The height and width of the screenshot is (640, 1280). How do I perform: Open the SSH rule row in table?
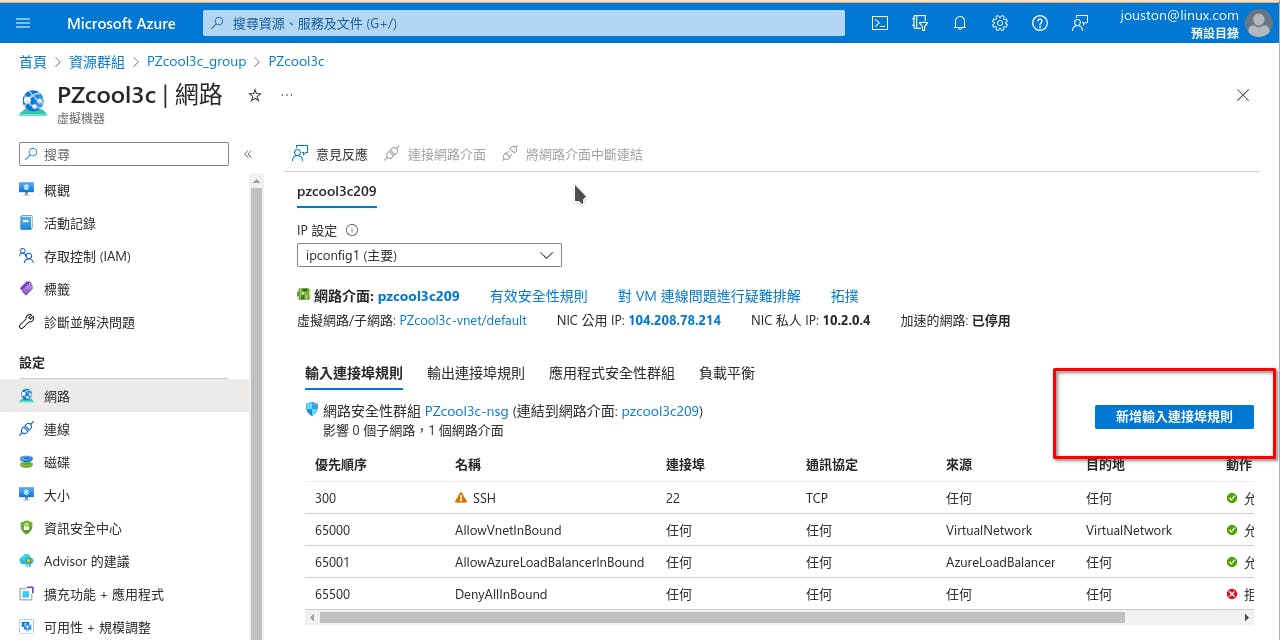coord(483,498)
